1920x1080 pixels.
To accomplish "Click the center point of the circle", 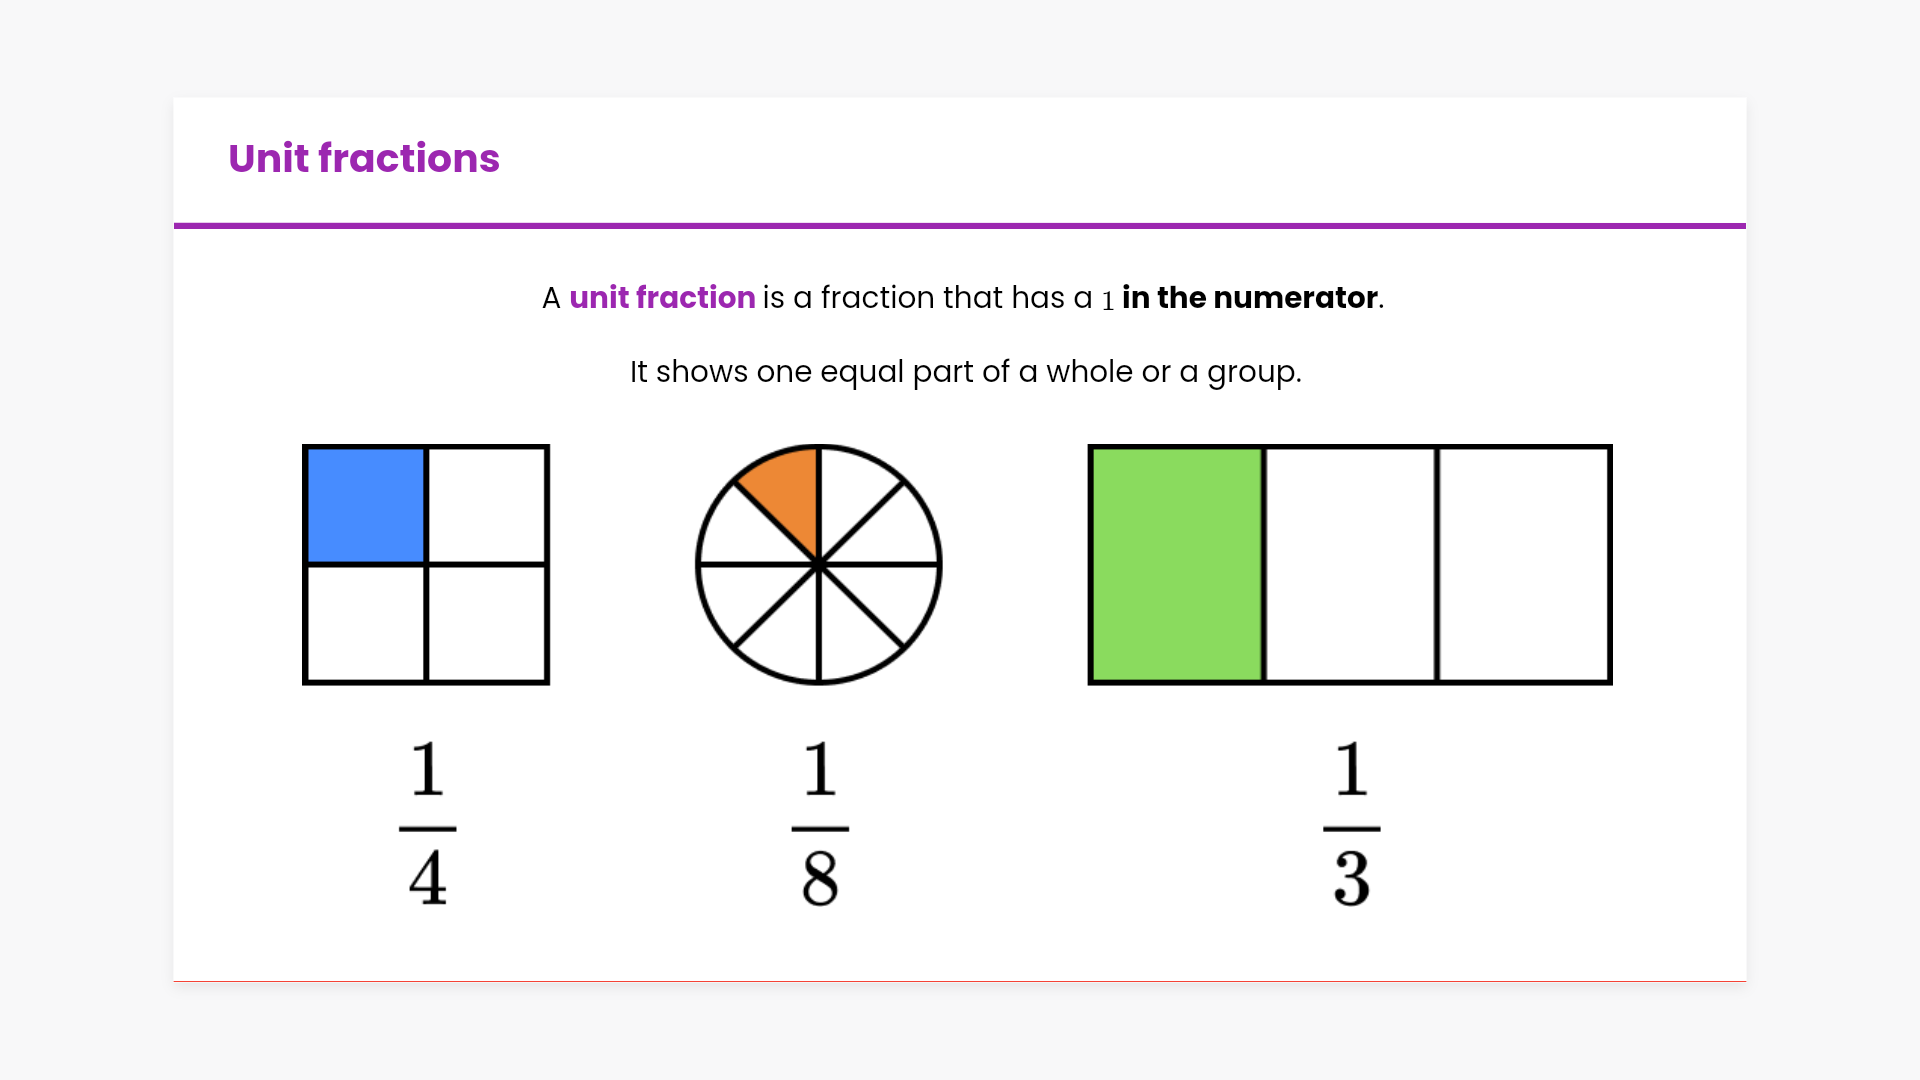I will 819,565.
